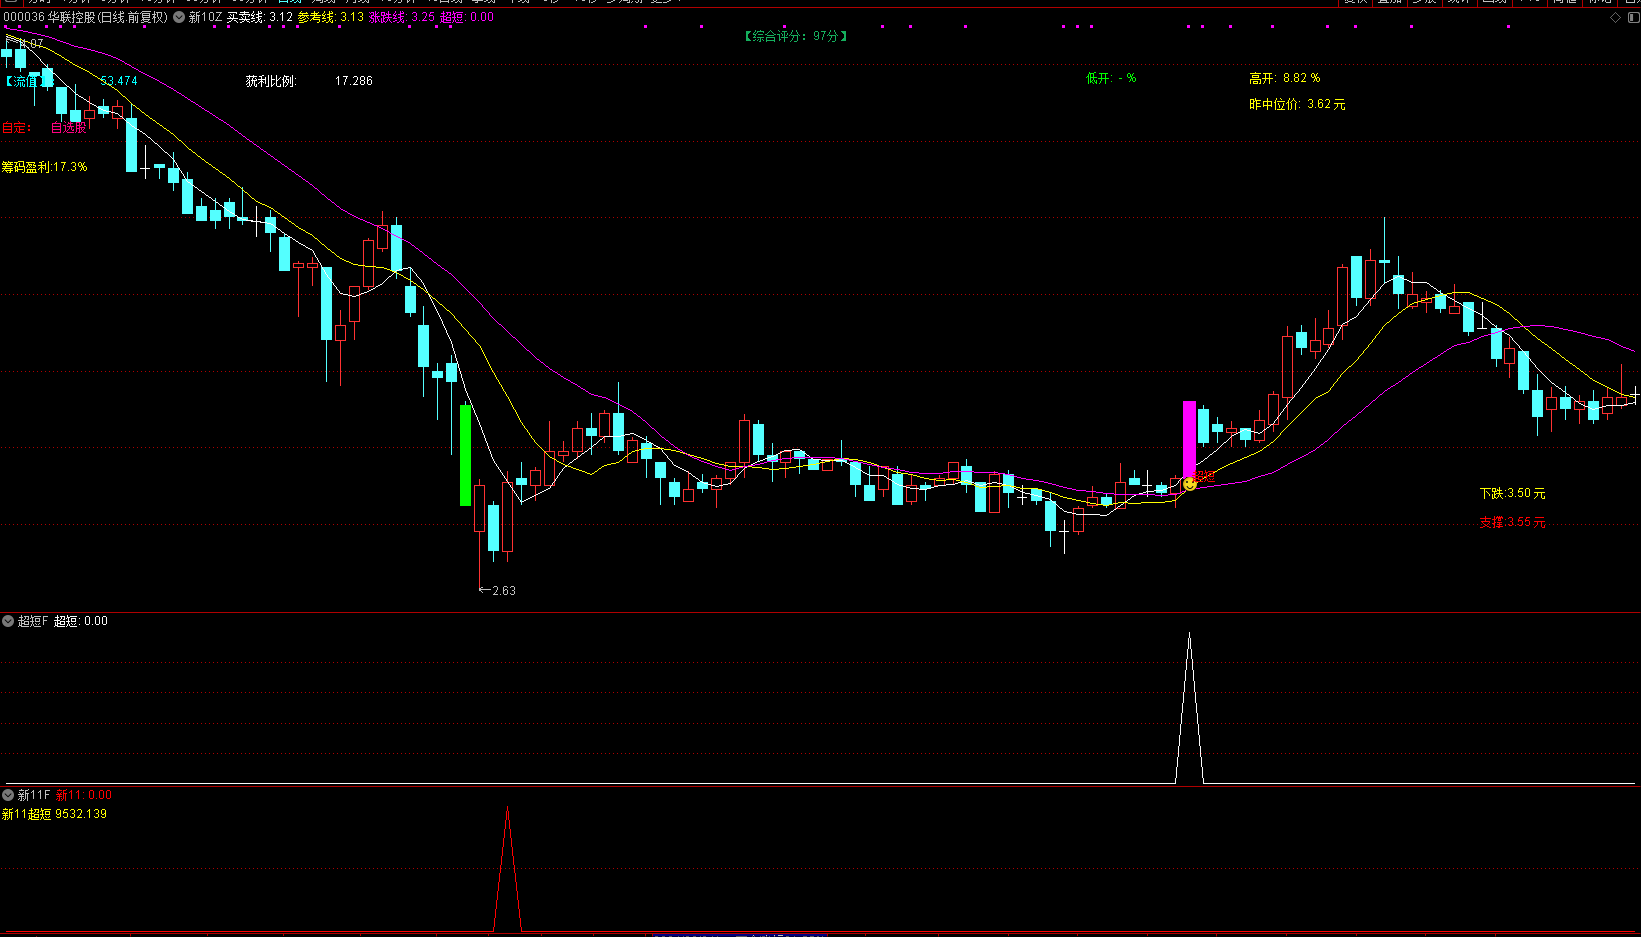Image resolution: width=1641 pixels, height=937 pixels.
Task: Click the 17.286 profit ratio value
Action: point(354,81)
